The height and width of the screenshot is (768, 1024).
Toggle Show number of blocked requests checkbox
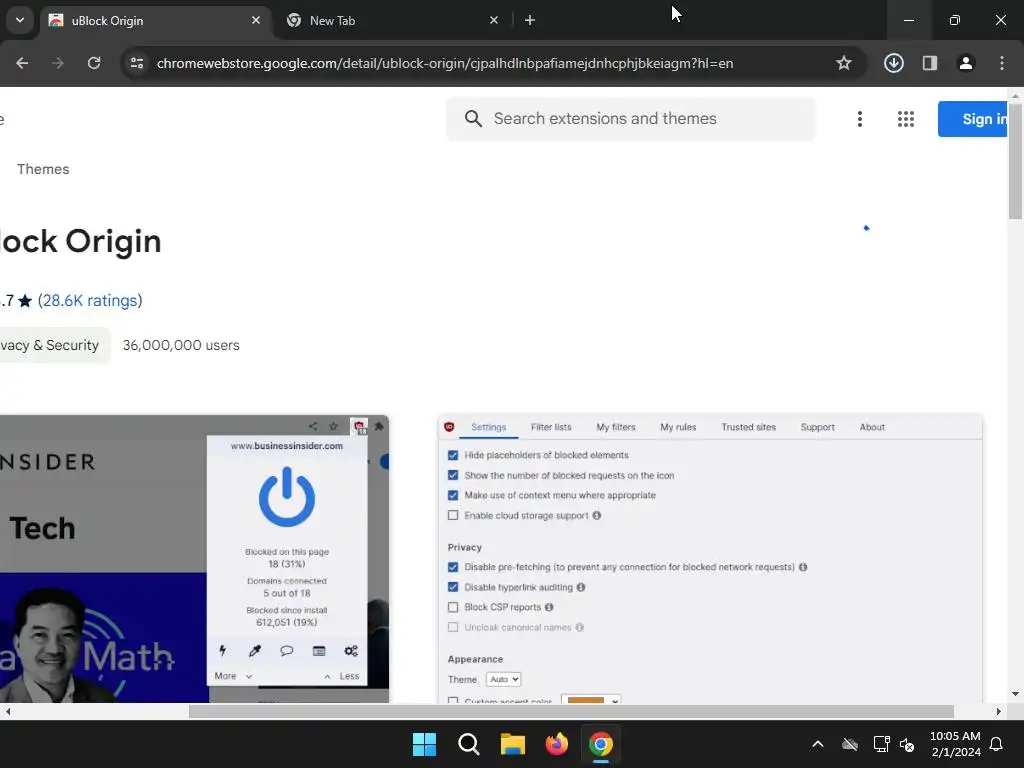point(453,475)
